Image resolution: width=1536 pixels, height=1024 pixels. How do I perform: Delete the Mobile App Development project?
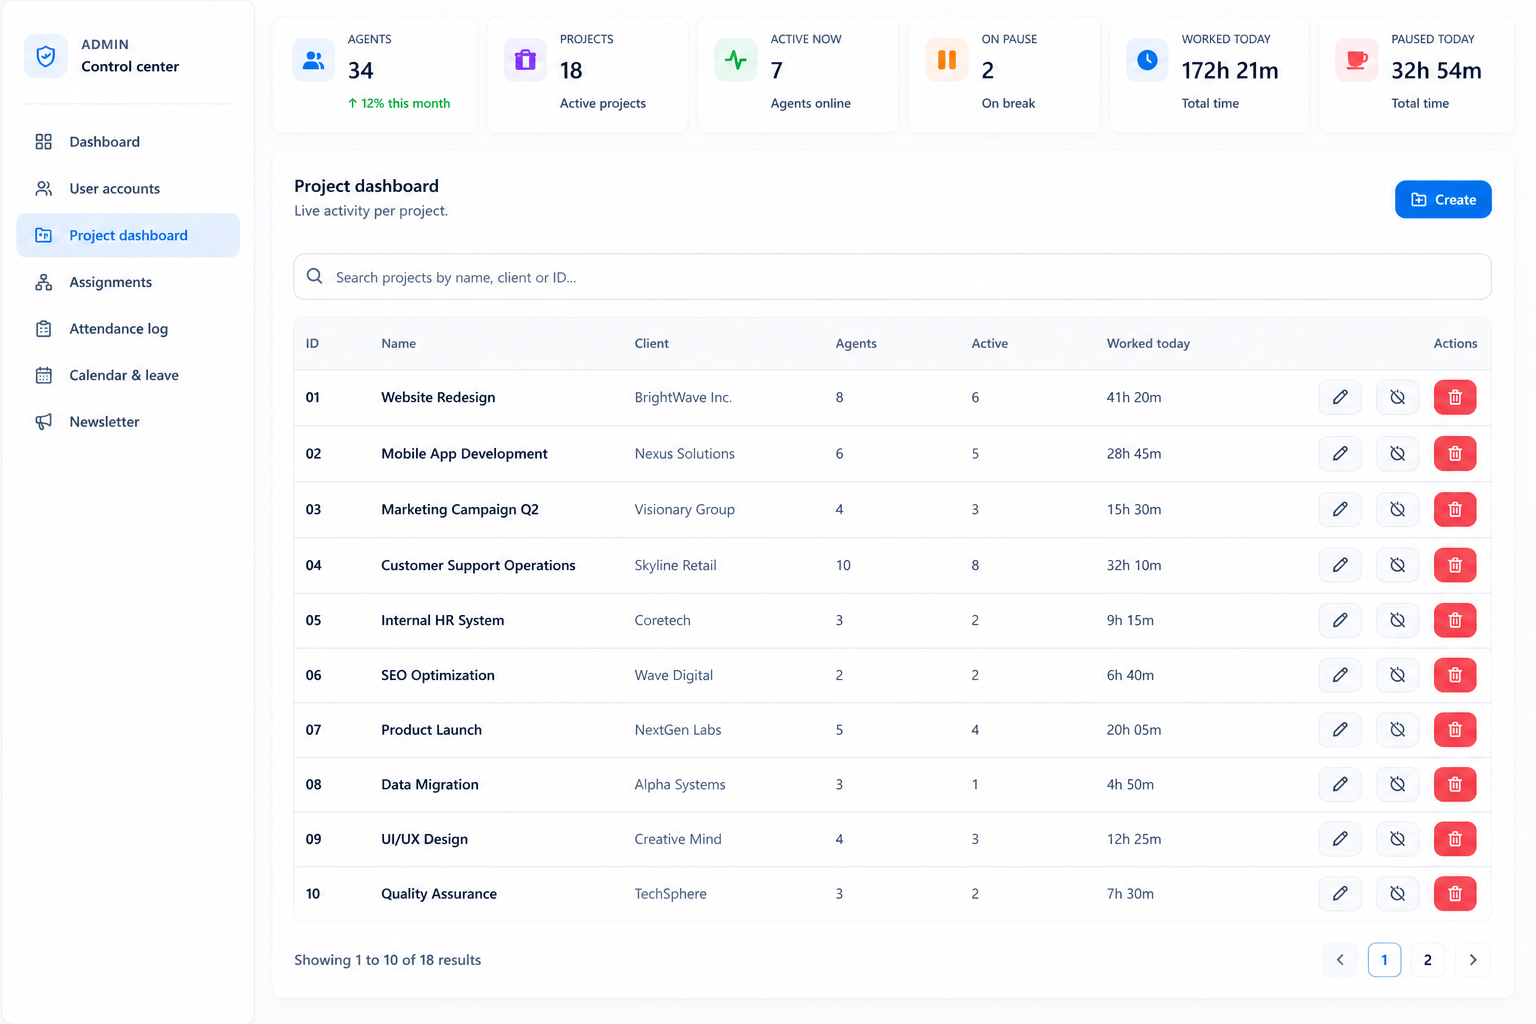[x=1455, y=453]
